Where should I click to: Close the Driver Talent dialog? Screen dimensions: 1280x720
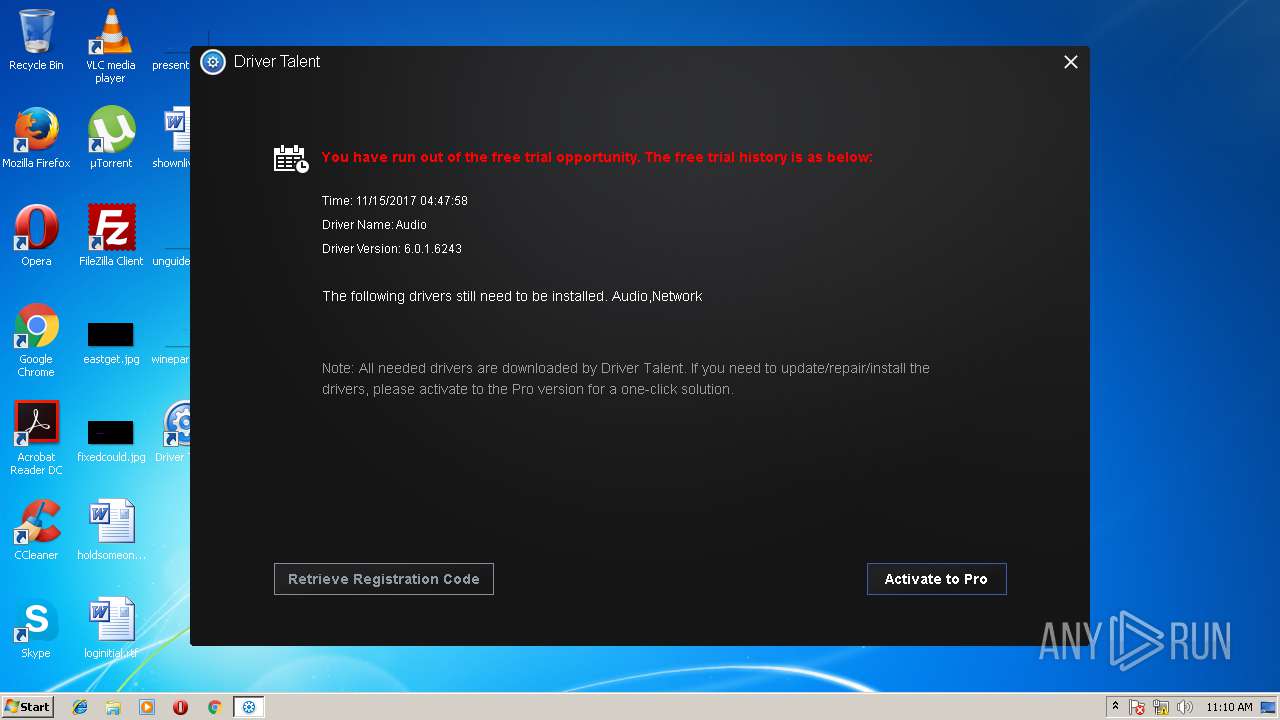pyautogui.click(x=1070, y=62)
